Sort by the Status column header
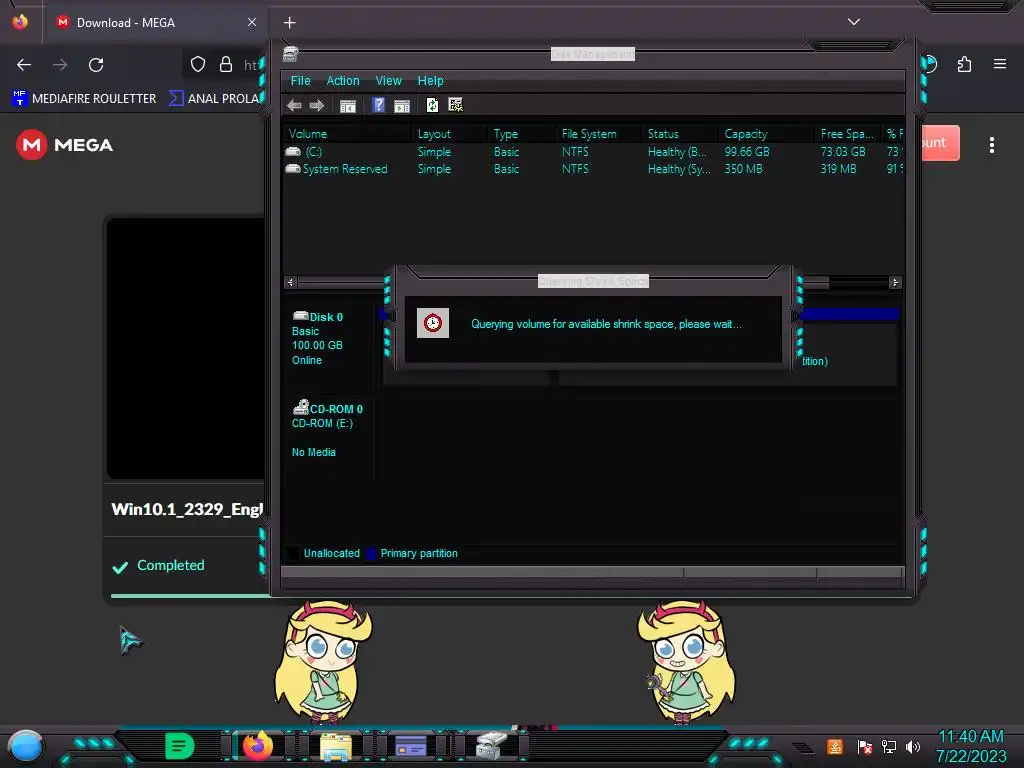Viewport: 1024px width, 768px height. (680, 134)
